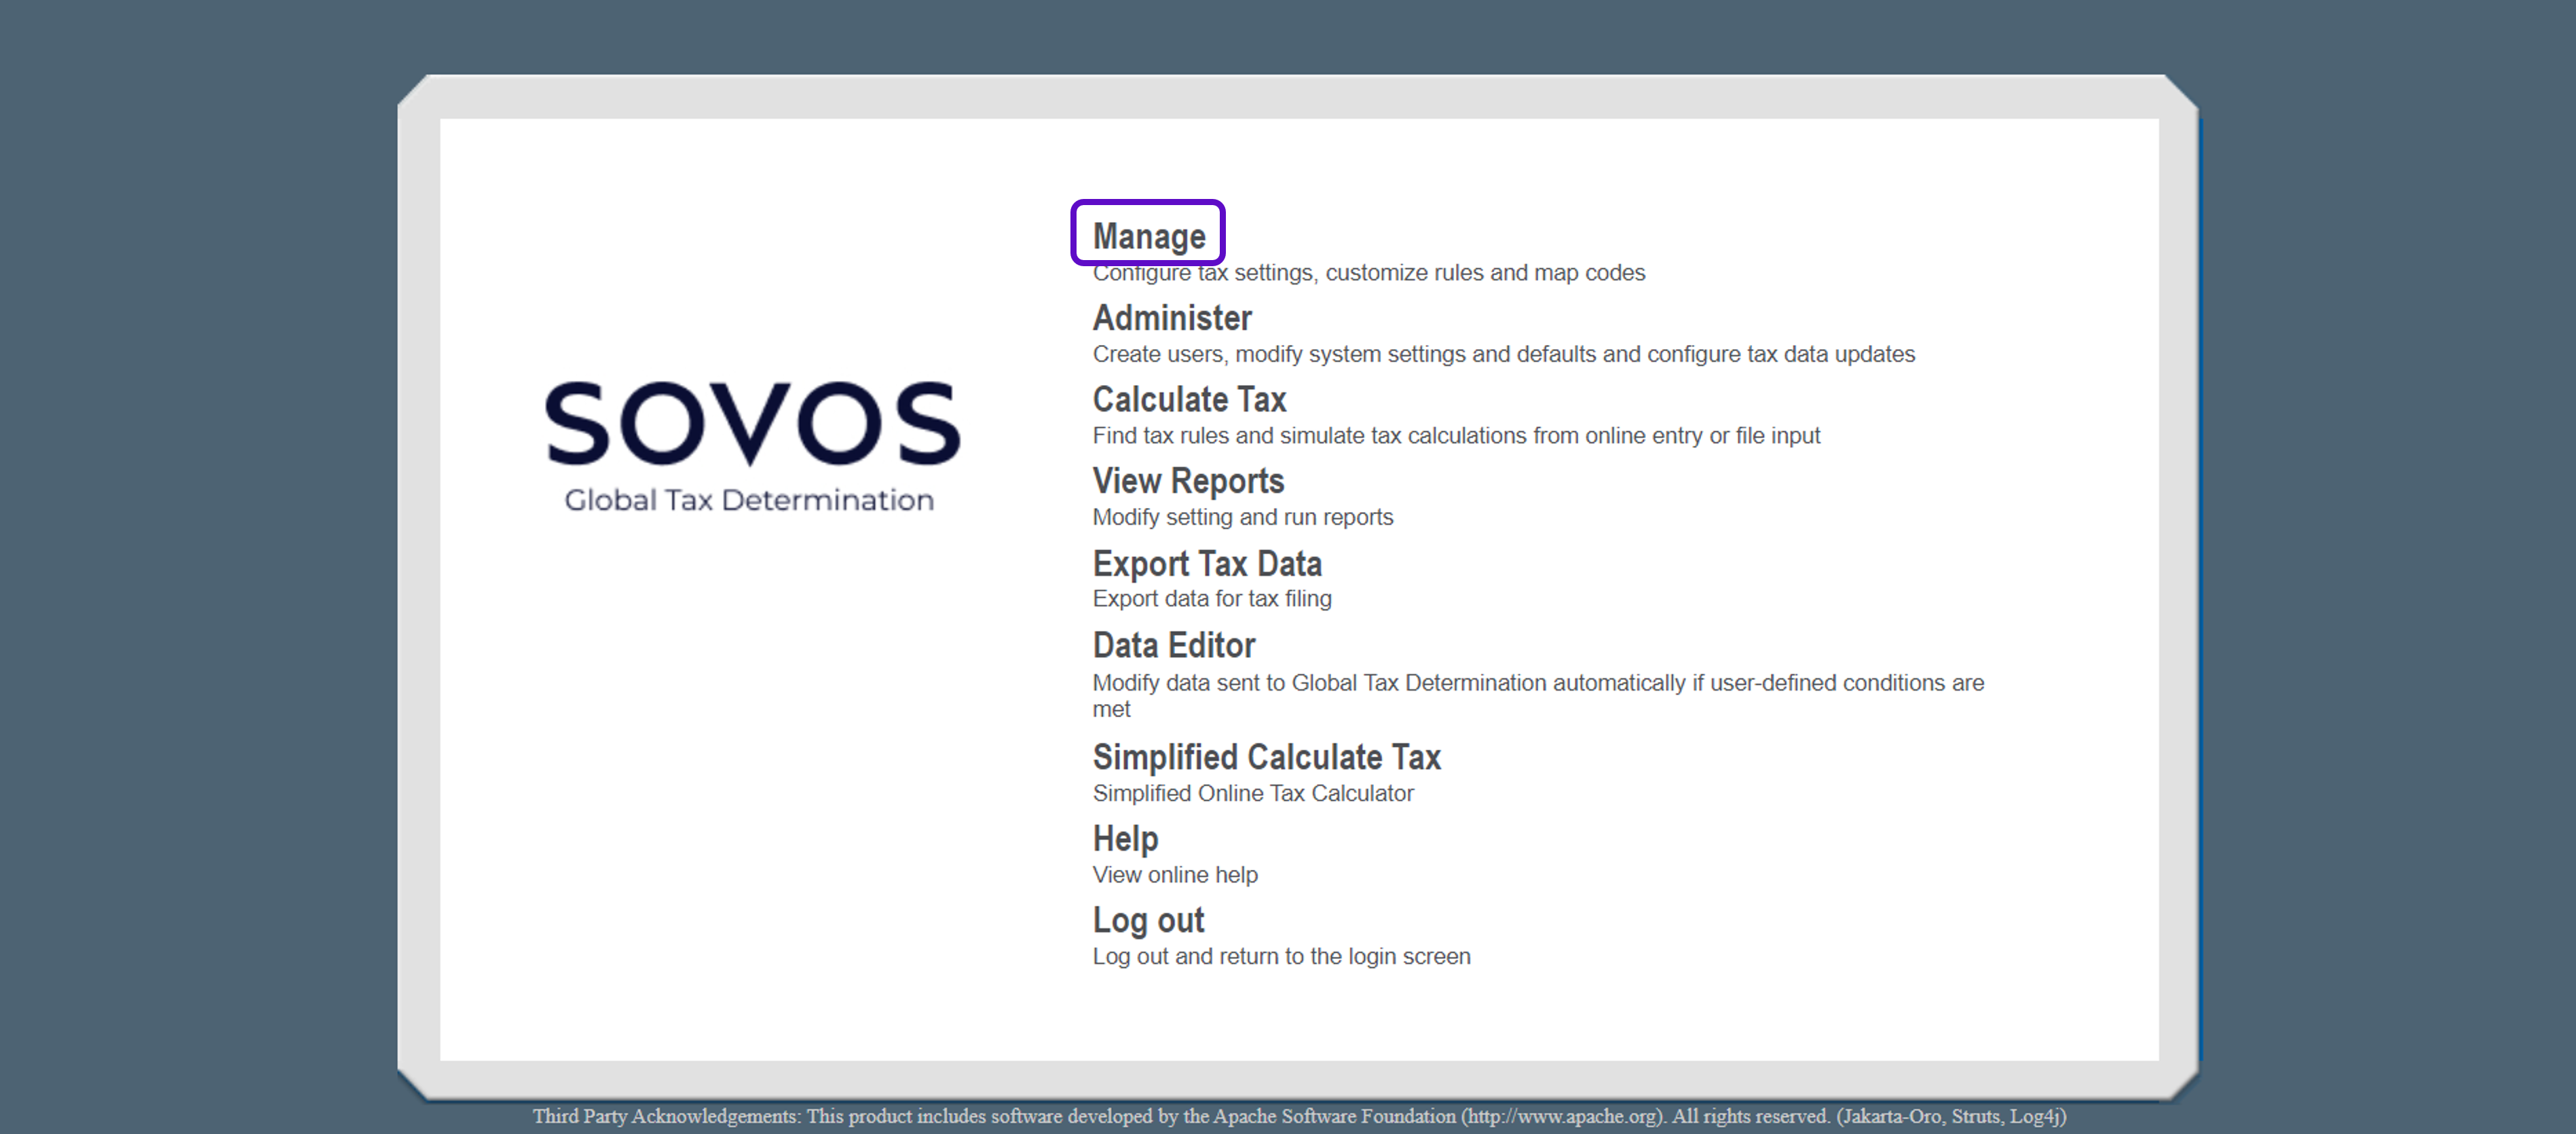Screen dimensions: 2576x1134
Task: Click 'Find tax rules and simulate' description
Action: click(x=1455, y=436)
